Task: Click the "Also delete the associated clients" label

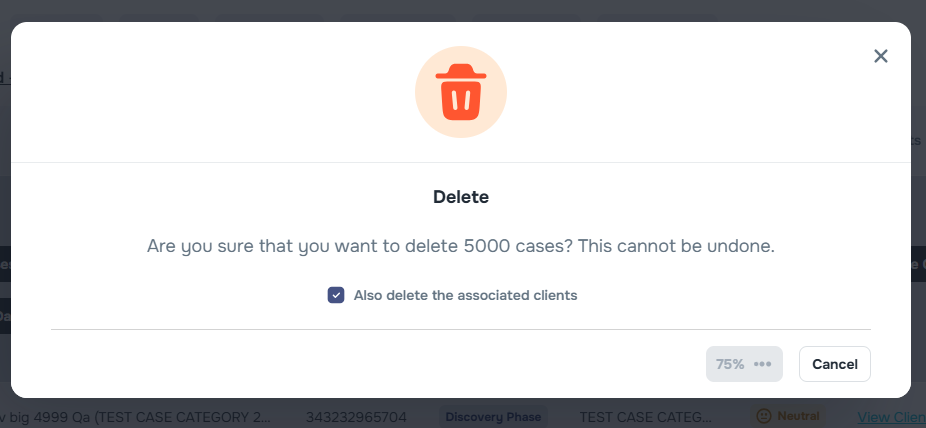Action: tap(465, 295)
